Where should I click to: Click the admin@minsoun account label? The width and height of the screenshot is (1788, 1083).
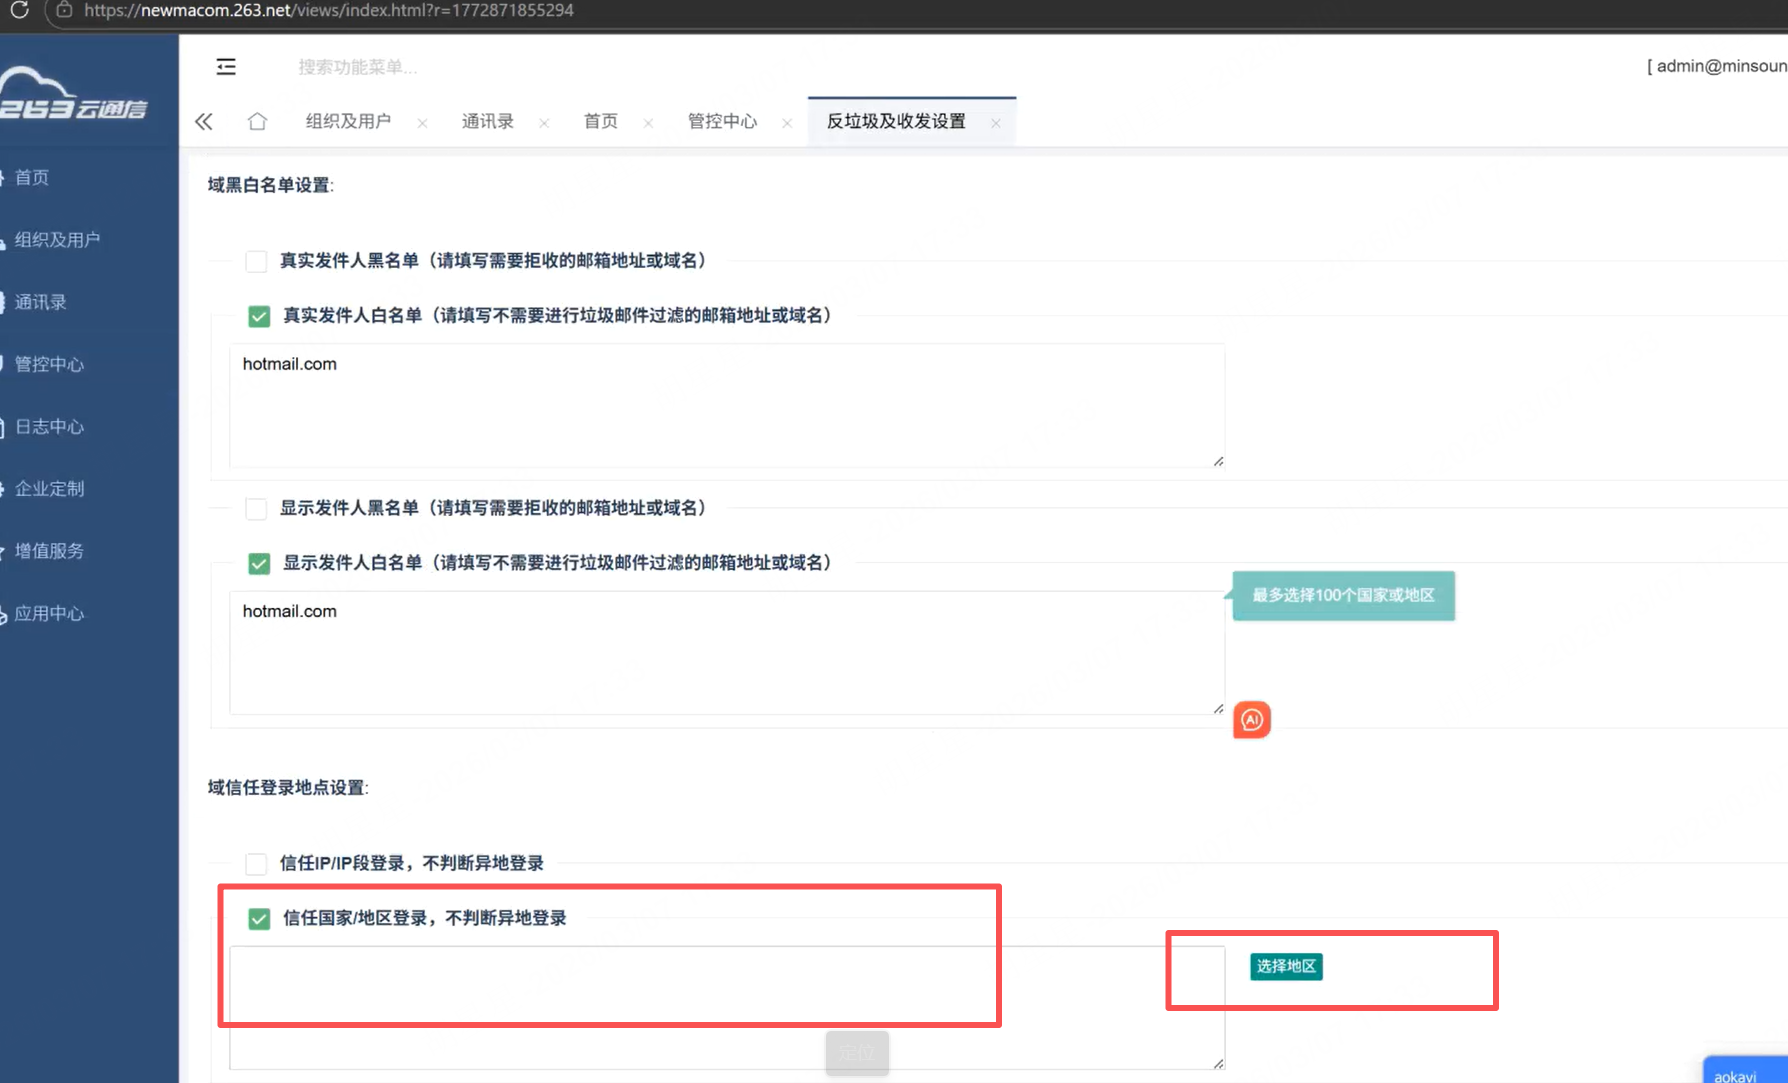coord(1716,66)
